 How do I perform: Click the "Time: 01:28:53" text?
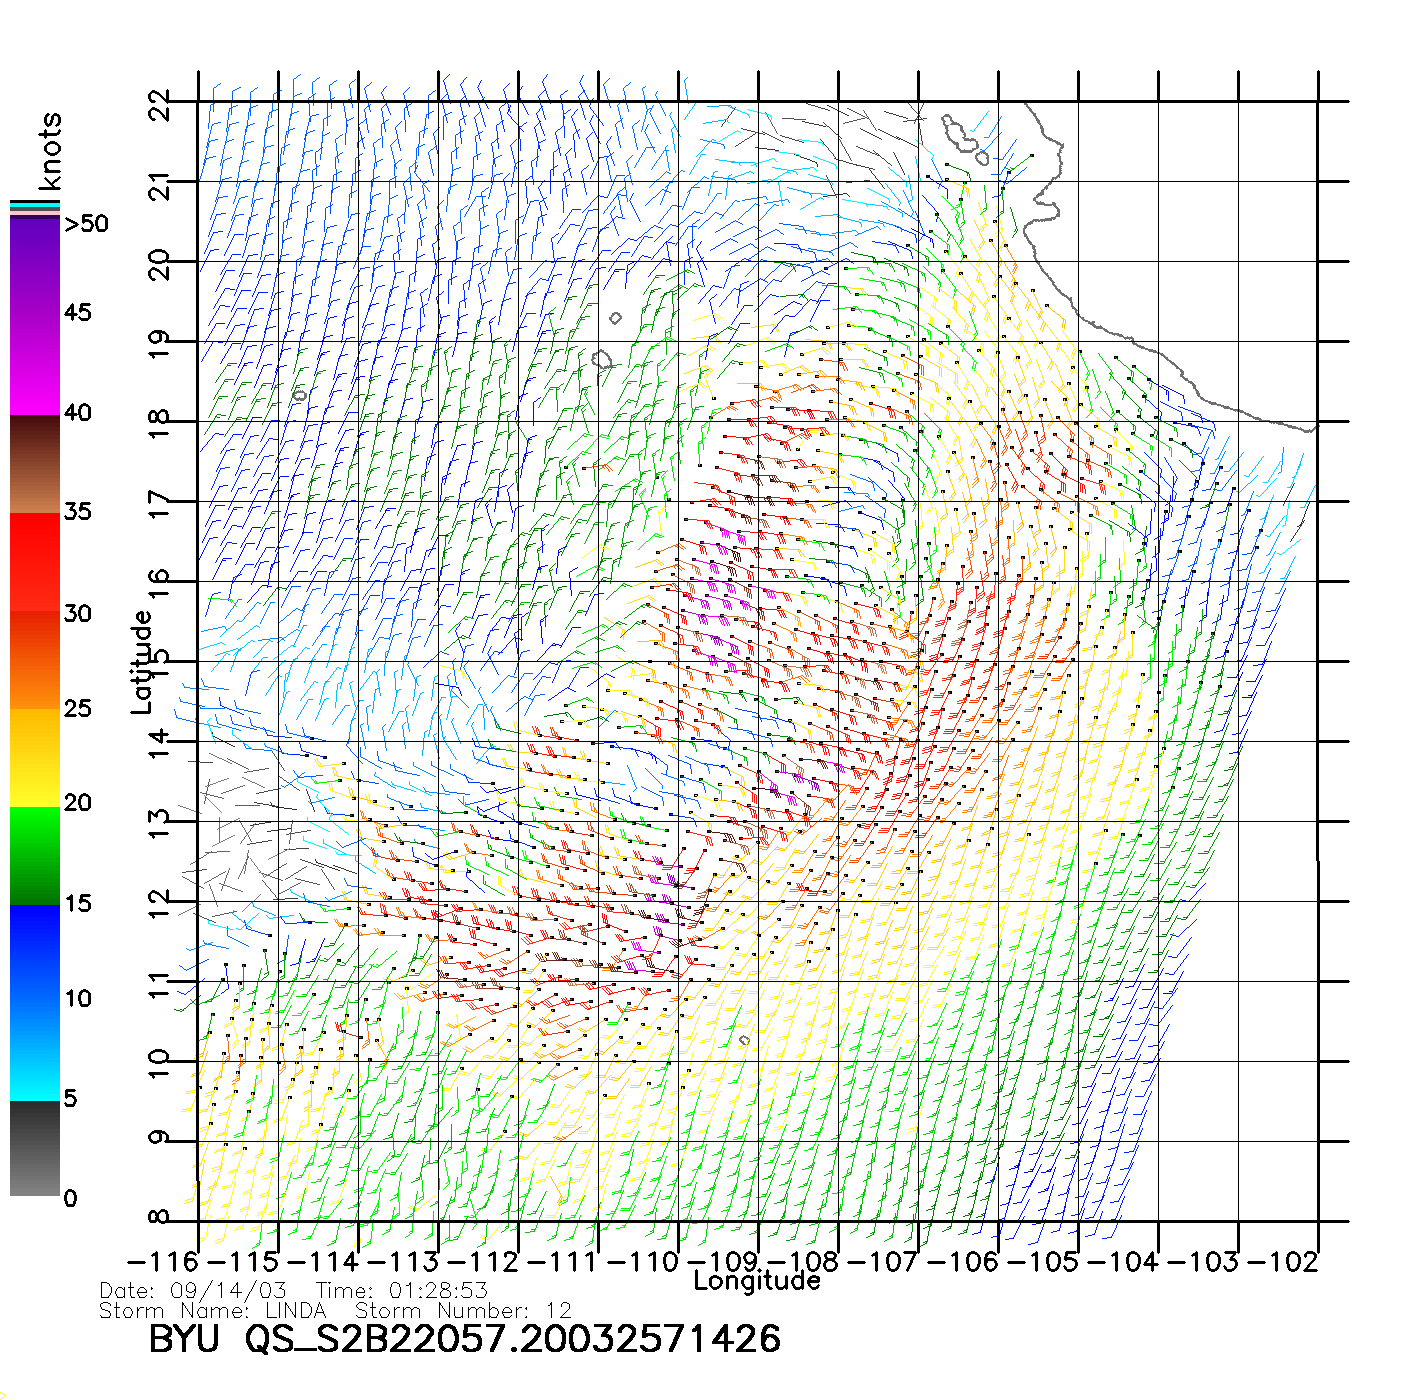402,1291
